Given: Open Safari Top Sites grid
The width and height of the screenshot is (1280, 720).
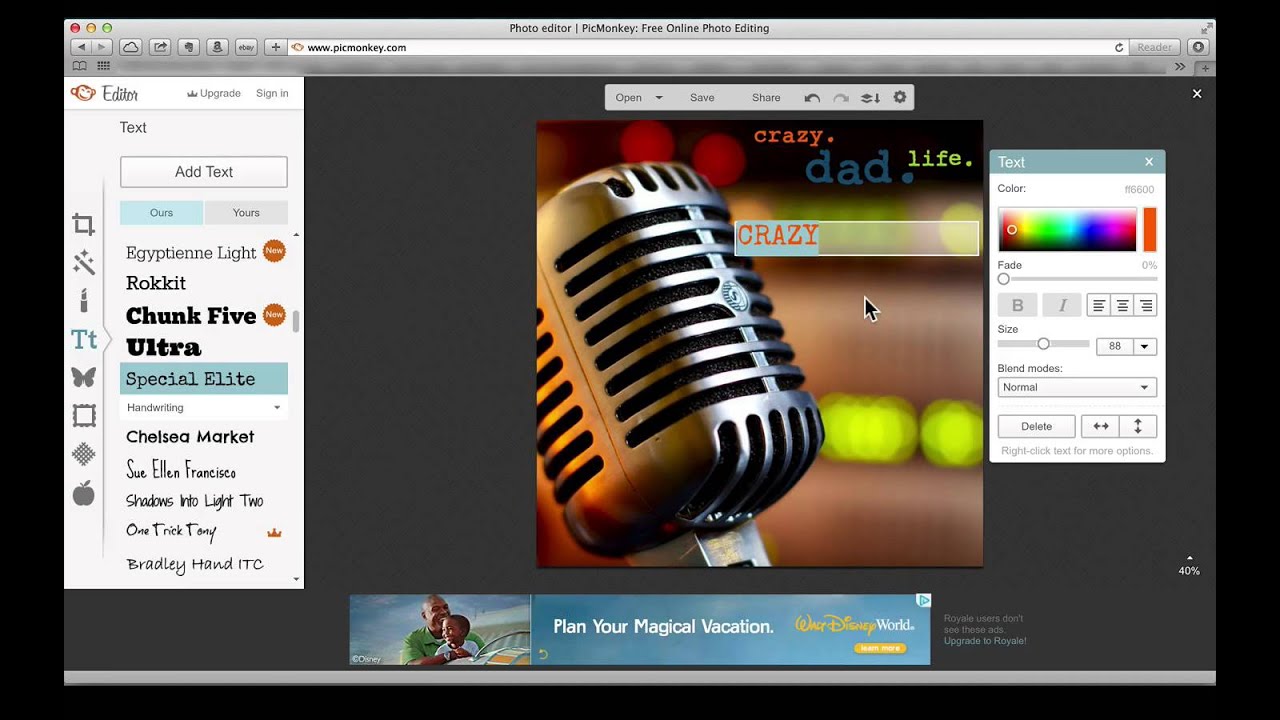Looking at the screenshot, I should click(103, 66).
